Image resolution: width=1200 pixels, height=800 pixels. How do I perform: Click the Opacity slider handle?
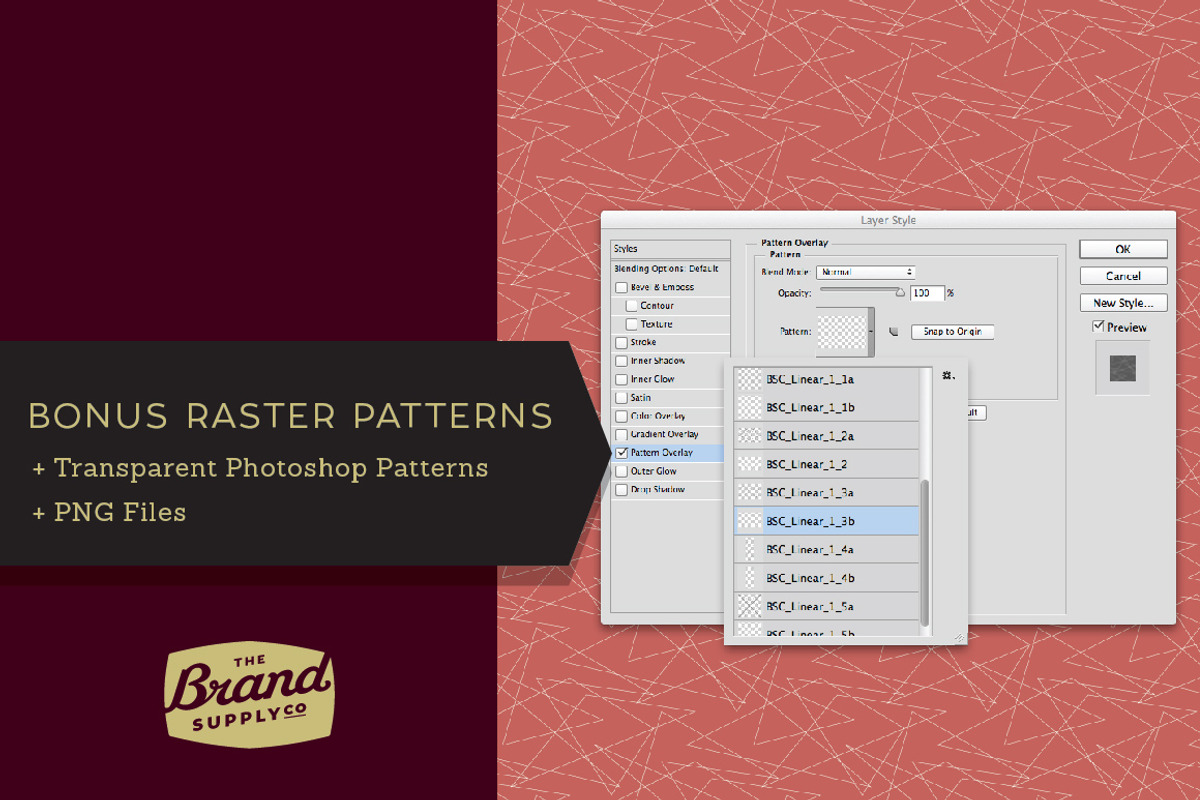point(900,293)
